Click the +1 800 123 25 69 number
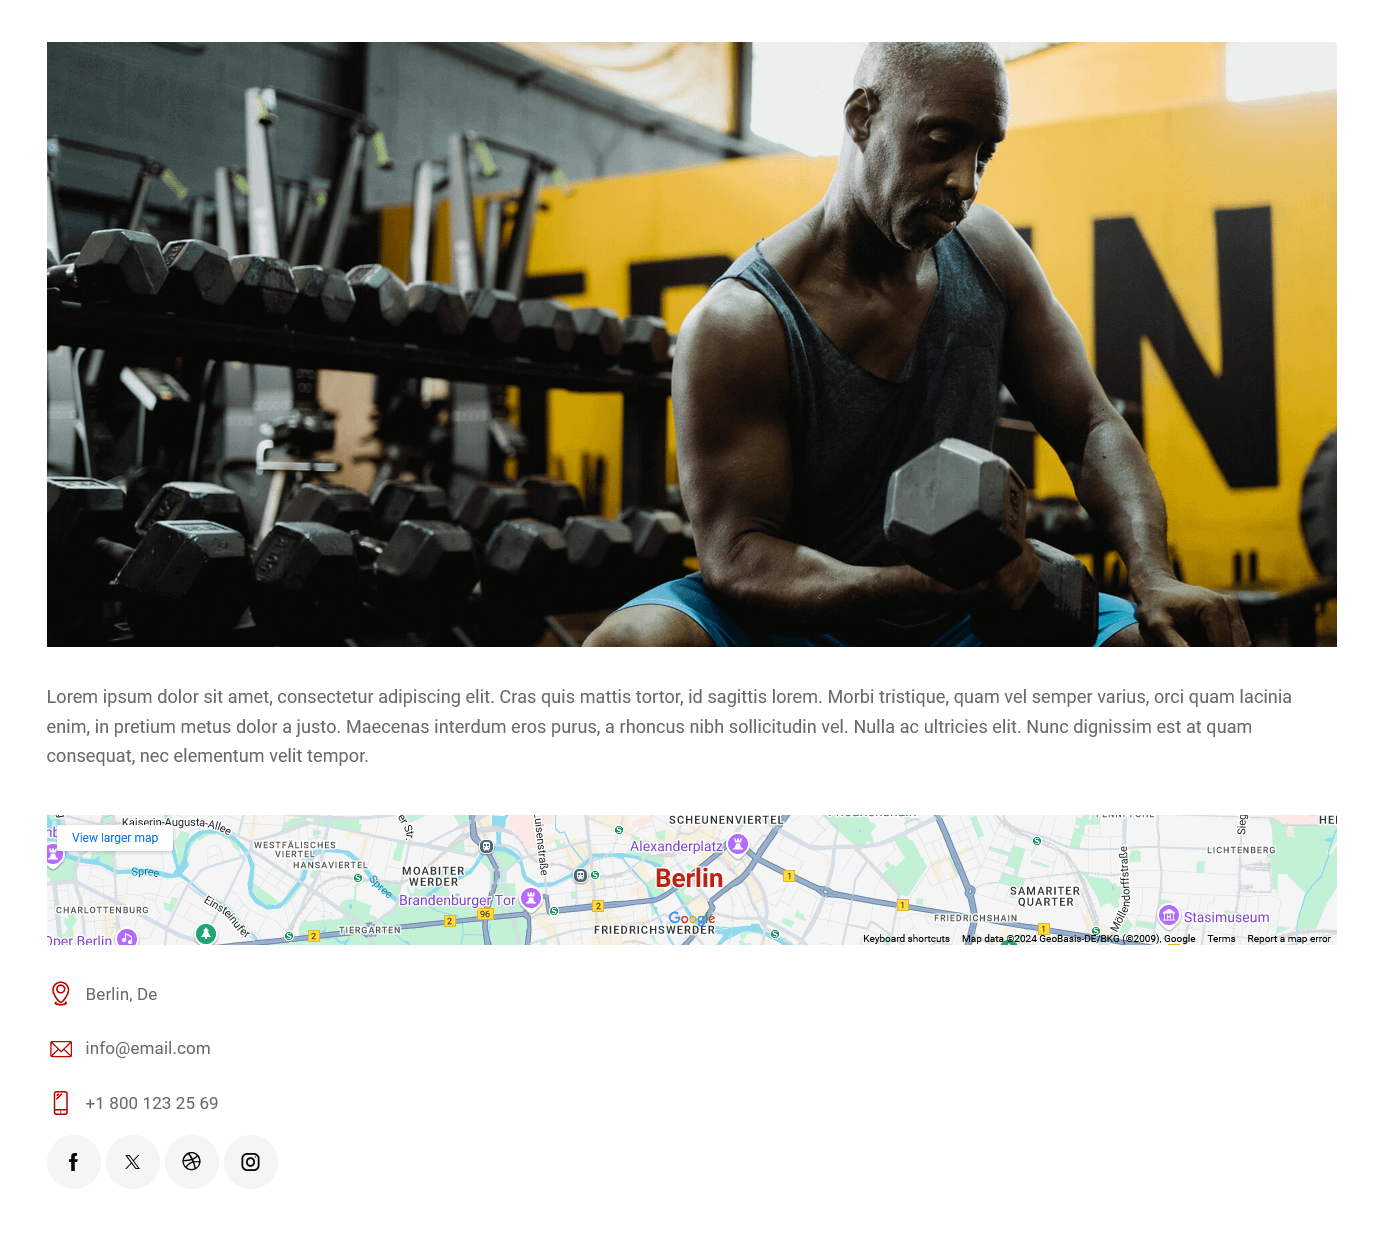This screenshot has height=1236, width=1385. point(152,1103)
